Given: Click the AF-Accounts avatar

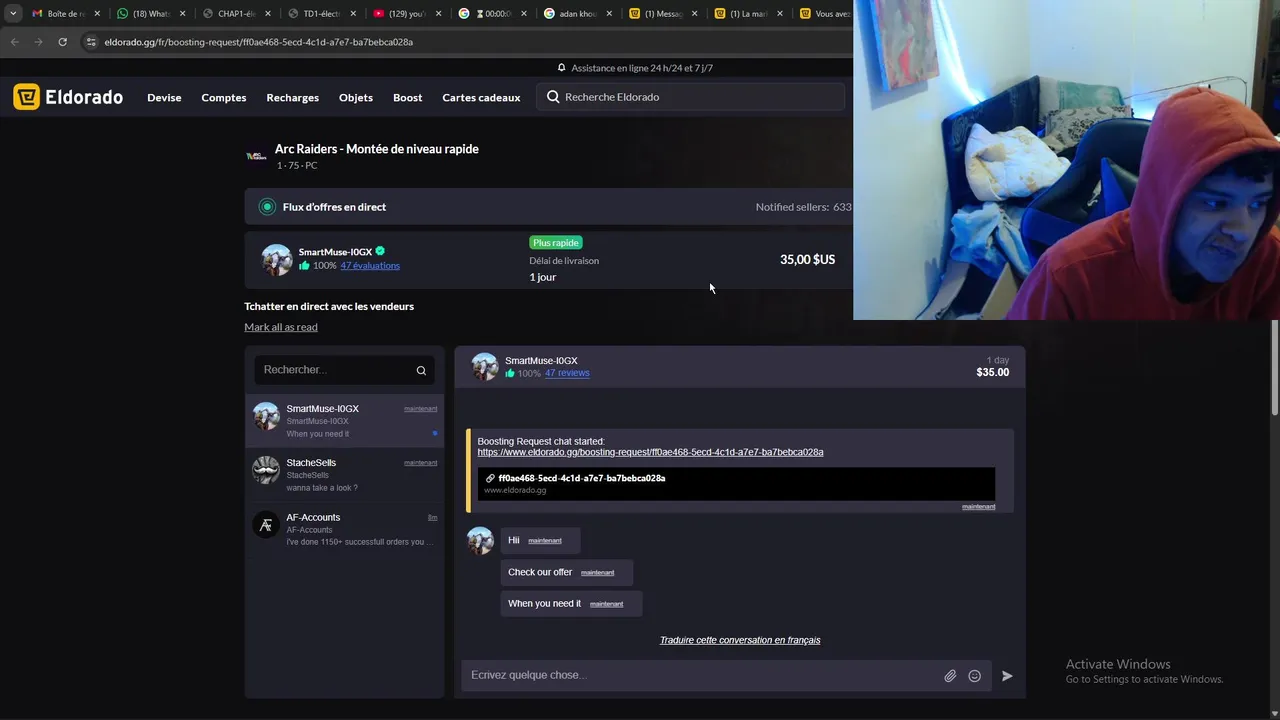Looking at the screenshot, I should 266,524.
